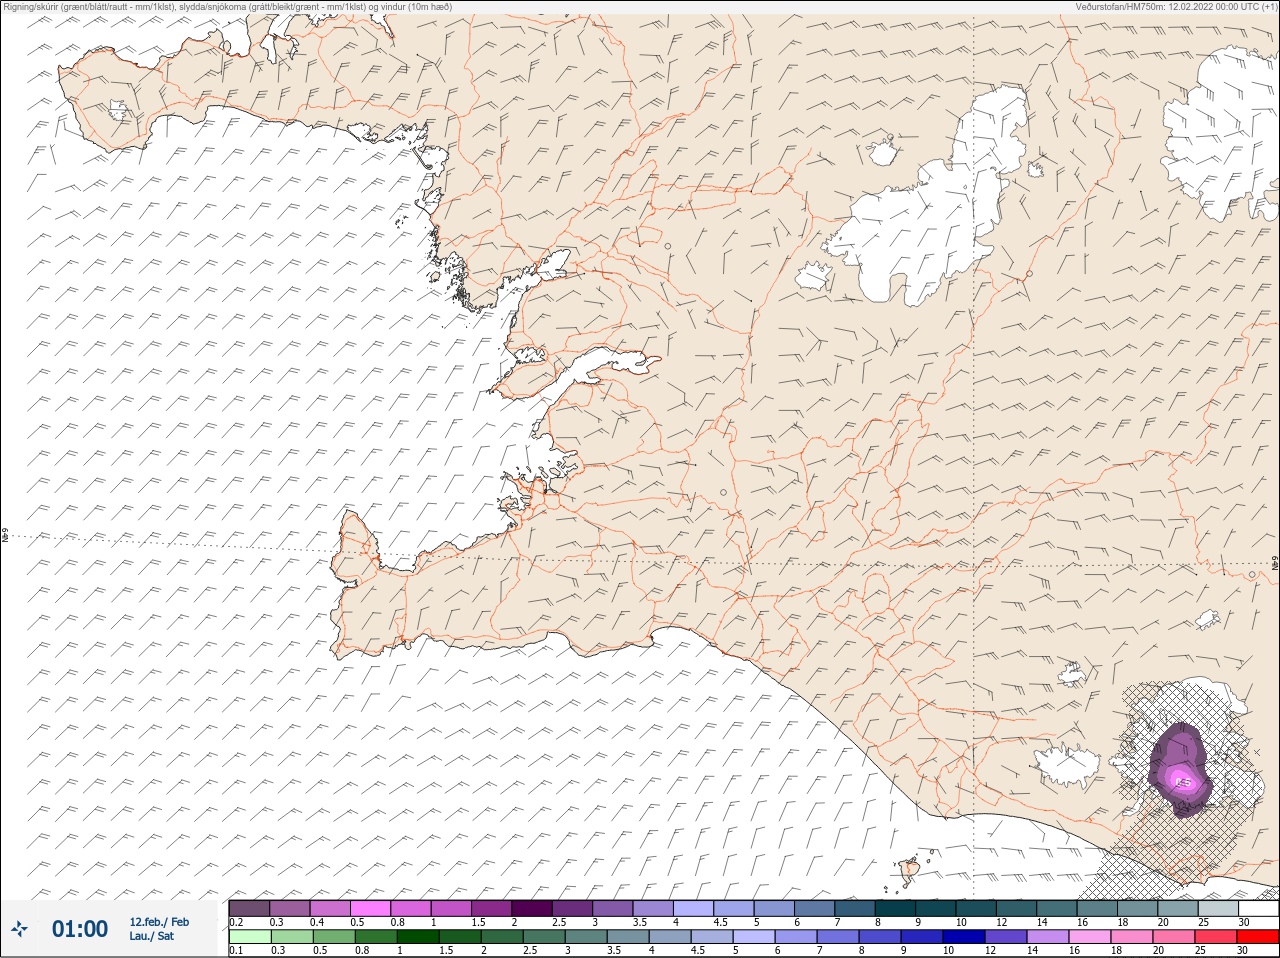The height and width of the screenshot is (958, 1280).
Task: Click the weekday label Lau./ Sat
Action: point(152,936)
